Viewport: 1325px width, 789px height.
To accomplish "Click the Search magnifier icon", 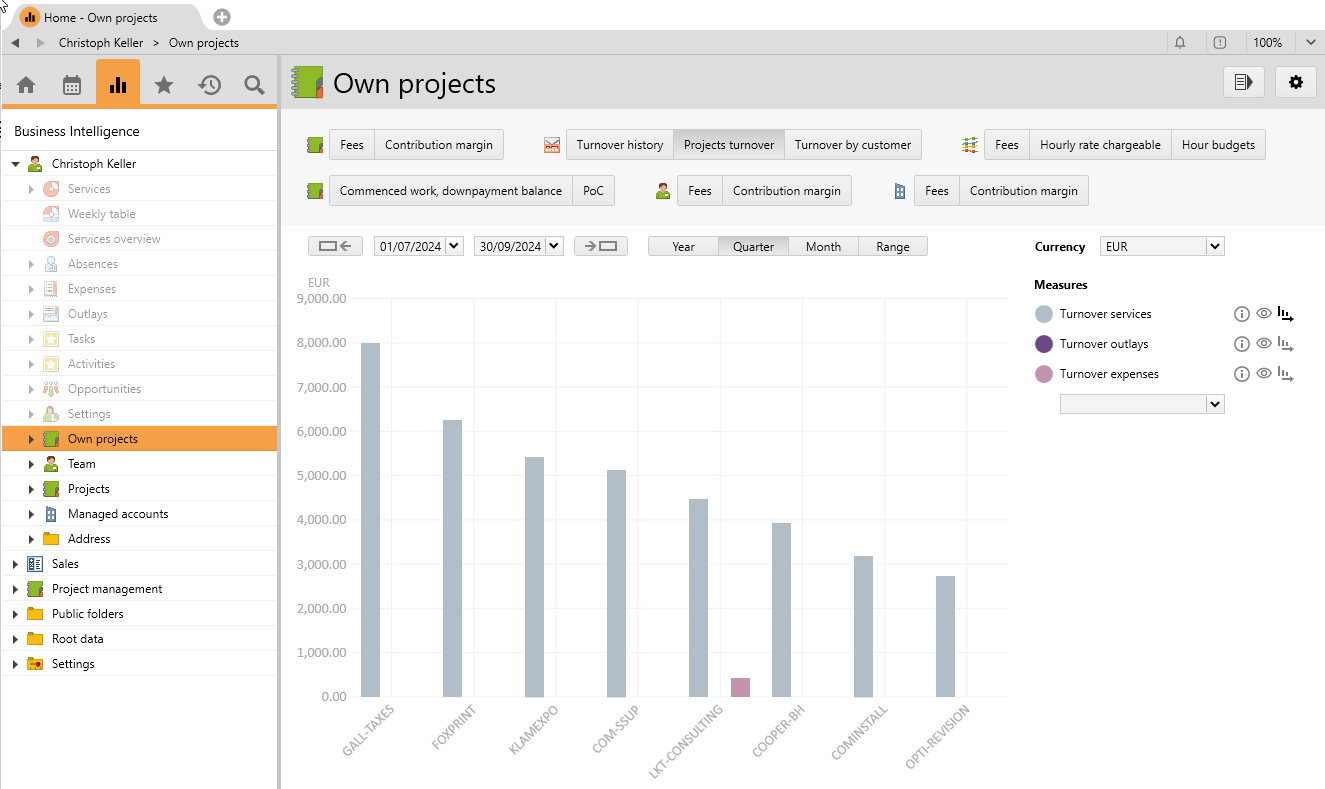I will (254, 85).
